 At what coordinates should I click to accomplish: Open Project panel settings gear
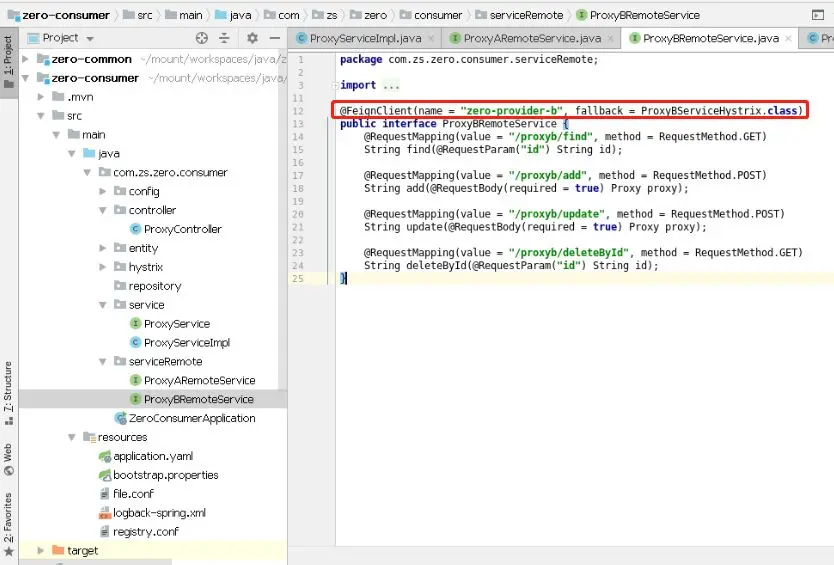tap(252, 38)
